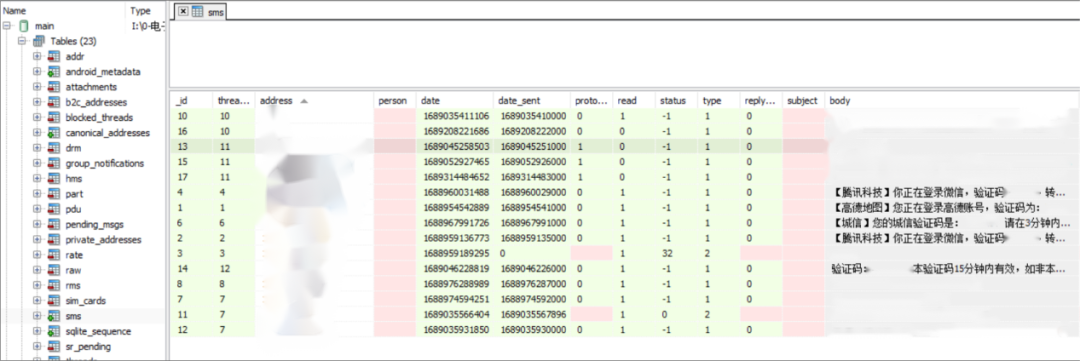Click the main database icon
1080x361 pixels.
pyautogui.click(x=24, y=26)
